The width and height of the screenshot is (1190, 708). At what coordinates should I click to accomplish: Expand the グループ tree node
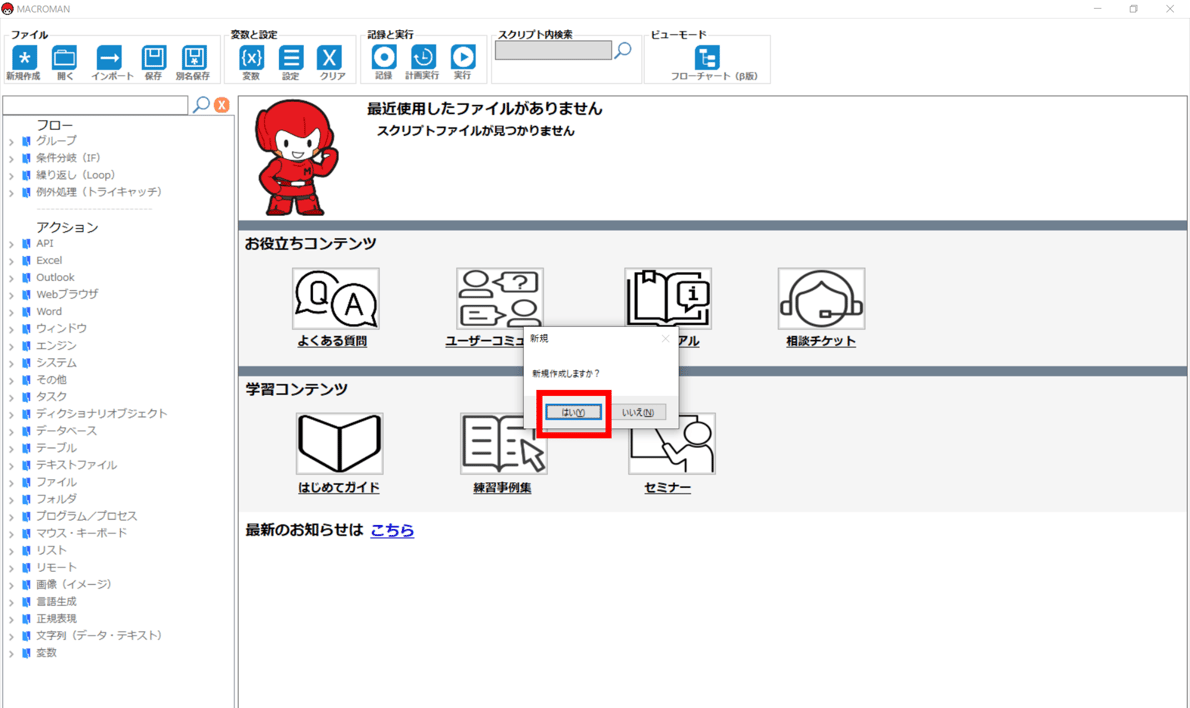coord(11,142)
